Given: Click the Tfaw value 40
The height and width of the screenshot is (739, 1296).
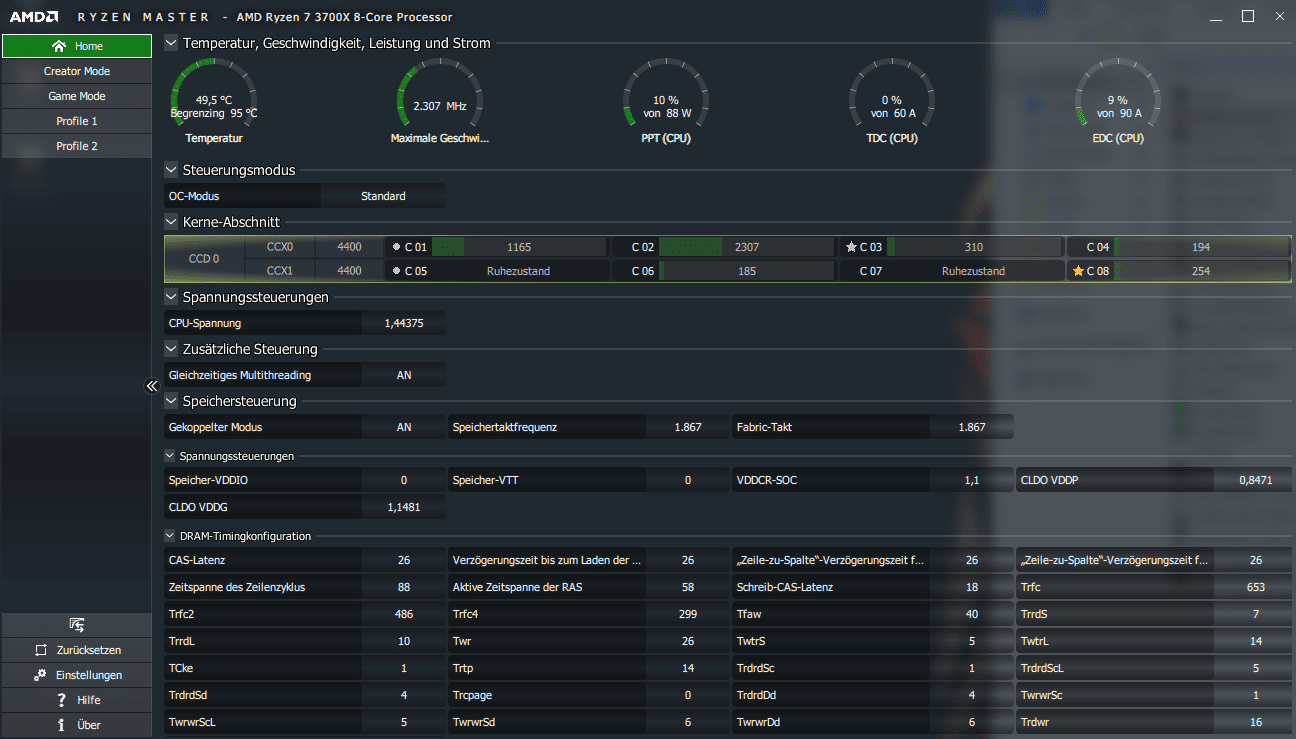Looking at the screenshot, I should tap(972, 614).
